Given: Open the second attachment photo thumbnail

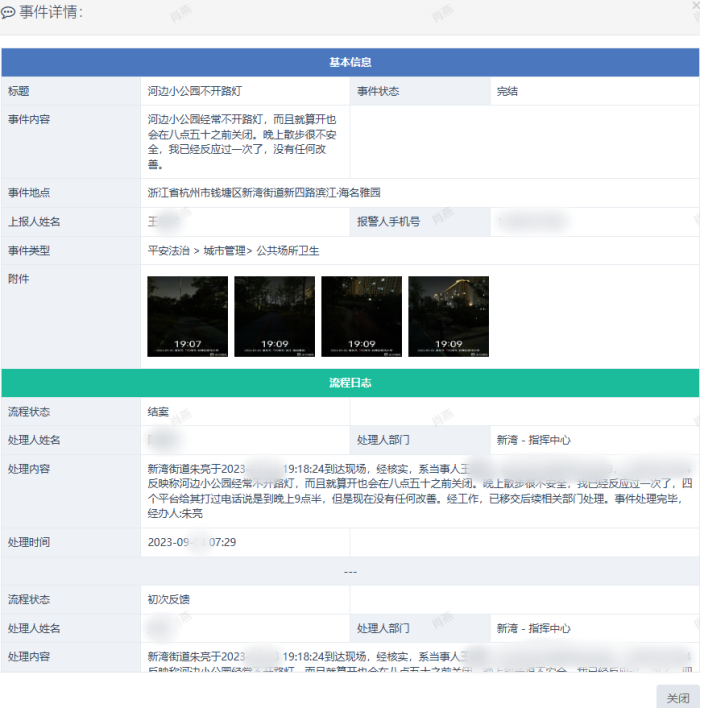Looking at the screenshot, I should tap(274, 317).
